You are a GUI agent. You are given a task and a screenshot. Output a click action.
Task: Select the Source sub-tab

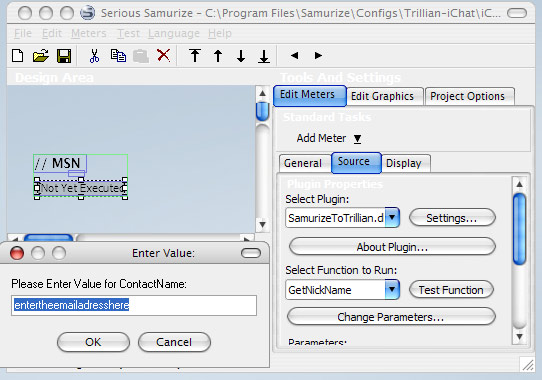tap(356, 162)
